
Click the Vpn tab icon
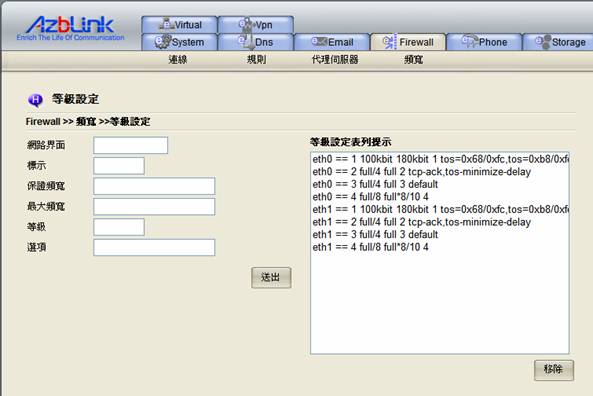[x=246, y=24]
